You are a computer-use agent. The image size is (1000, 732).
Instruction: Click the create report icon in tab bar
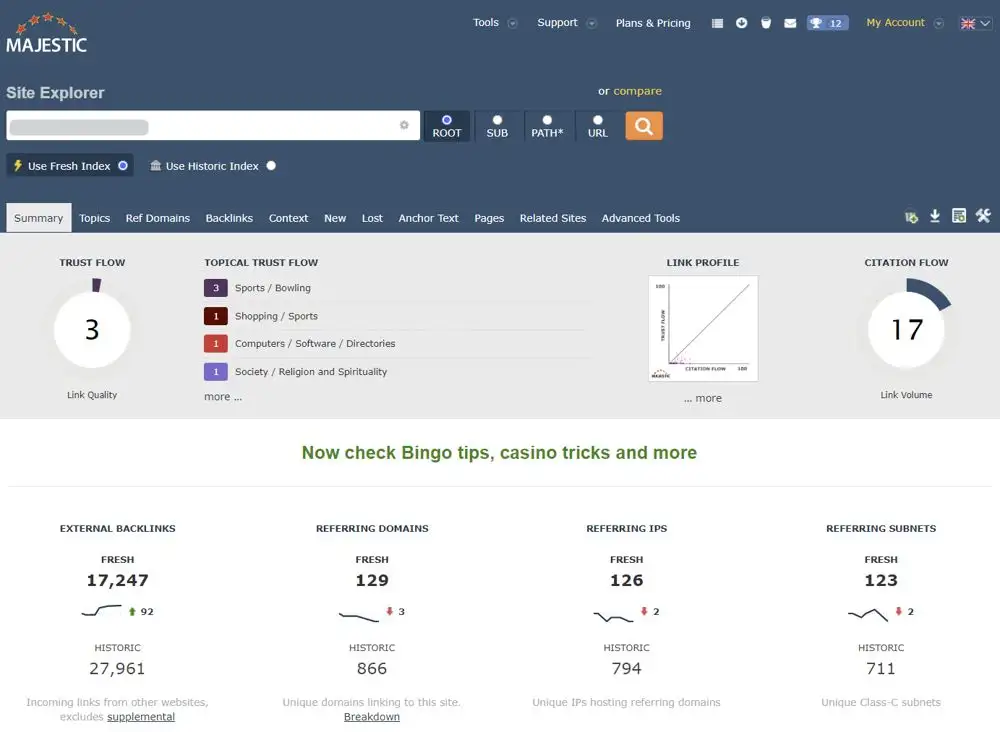[959, 216]
